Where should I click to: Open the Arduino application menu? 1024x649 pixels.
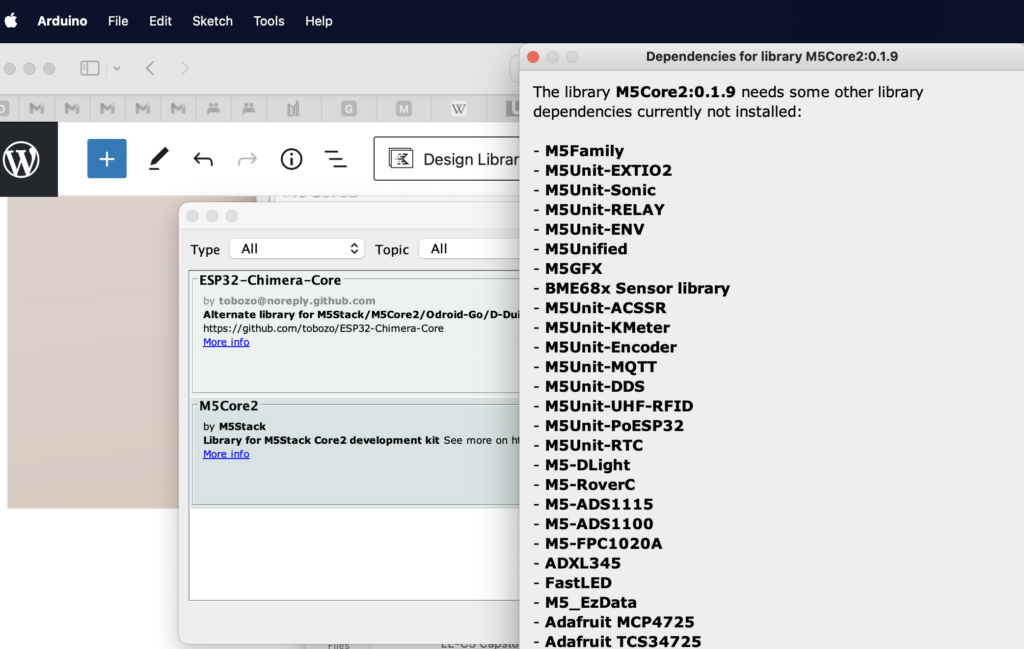(x=62, y=21)
